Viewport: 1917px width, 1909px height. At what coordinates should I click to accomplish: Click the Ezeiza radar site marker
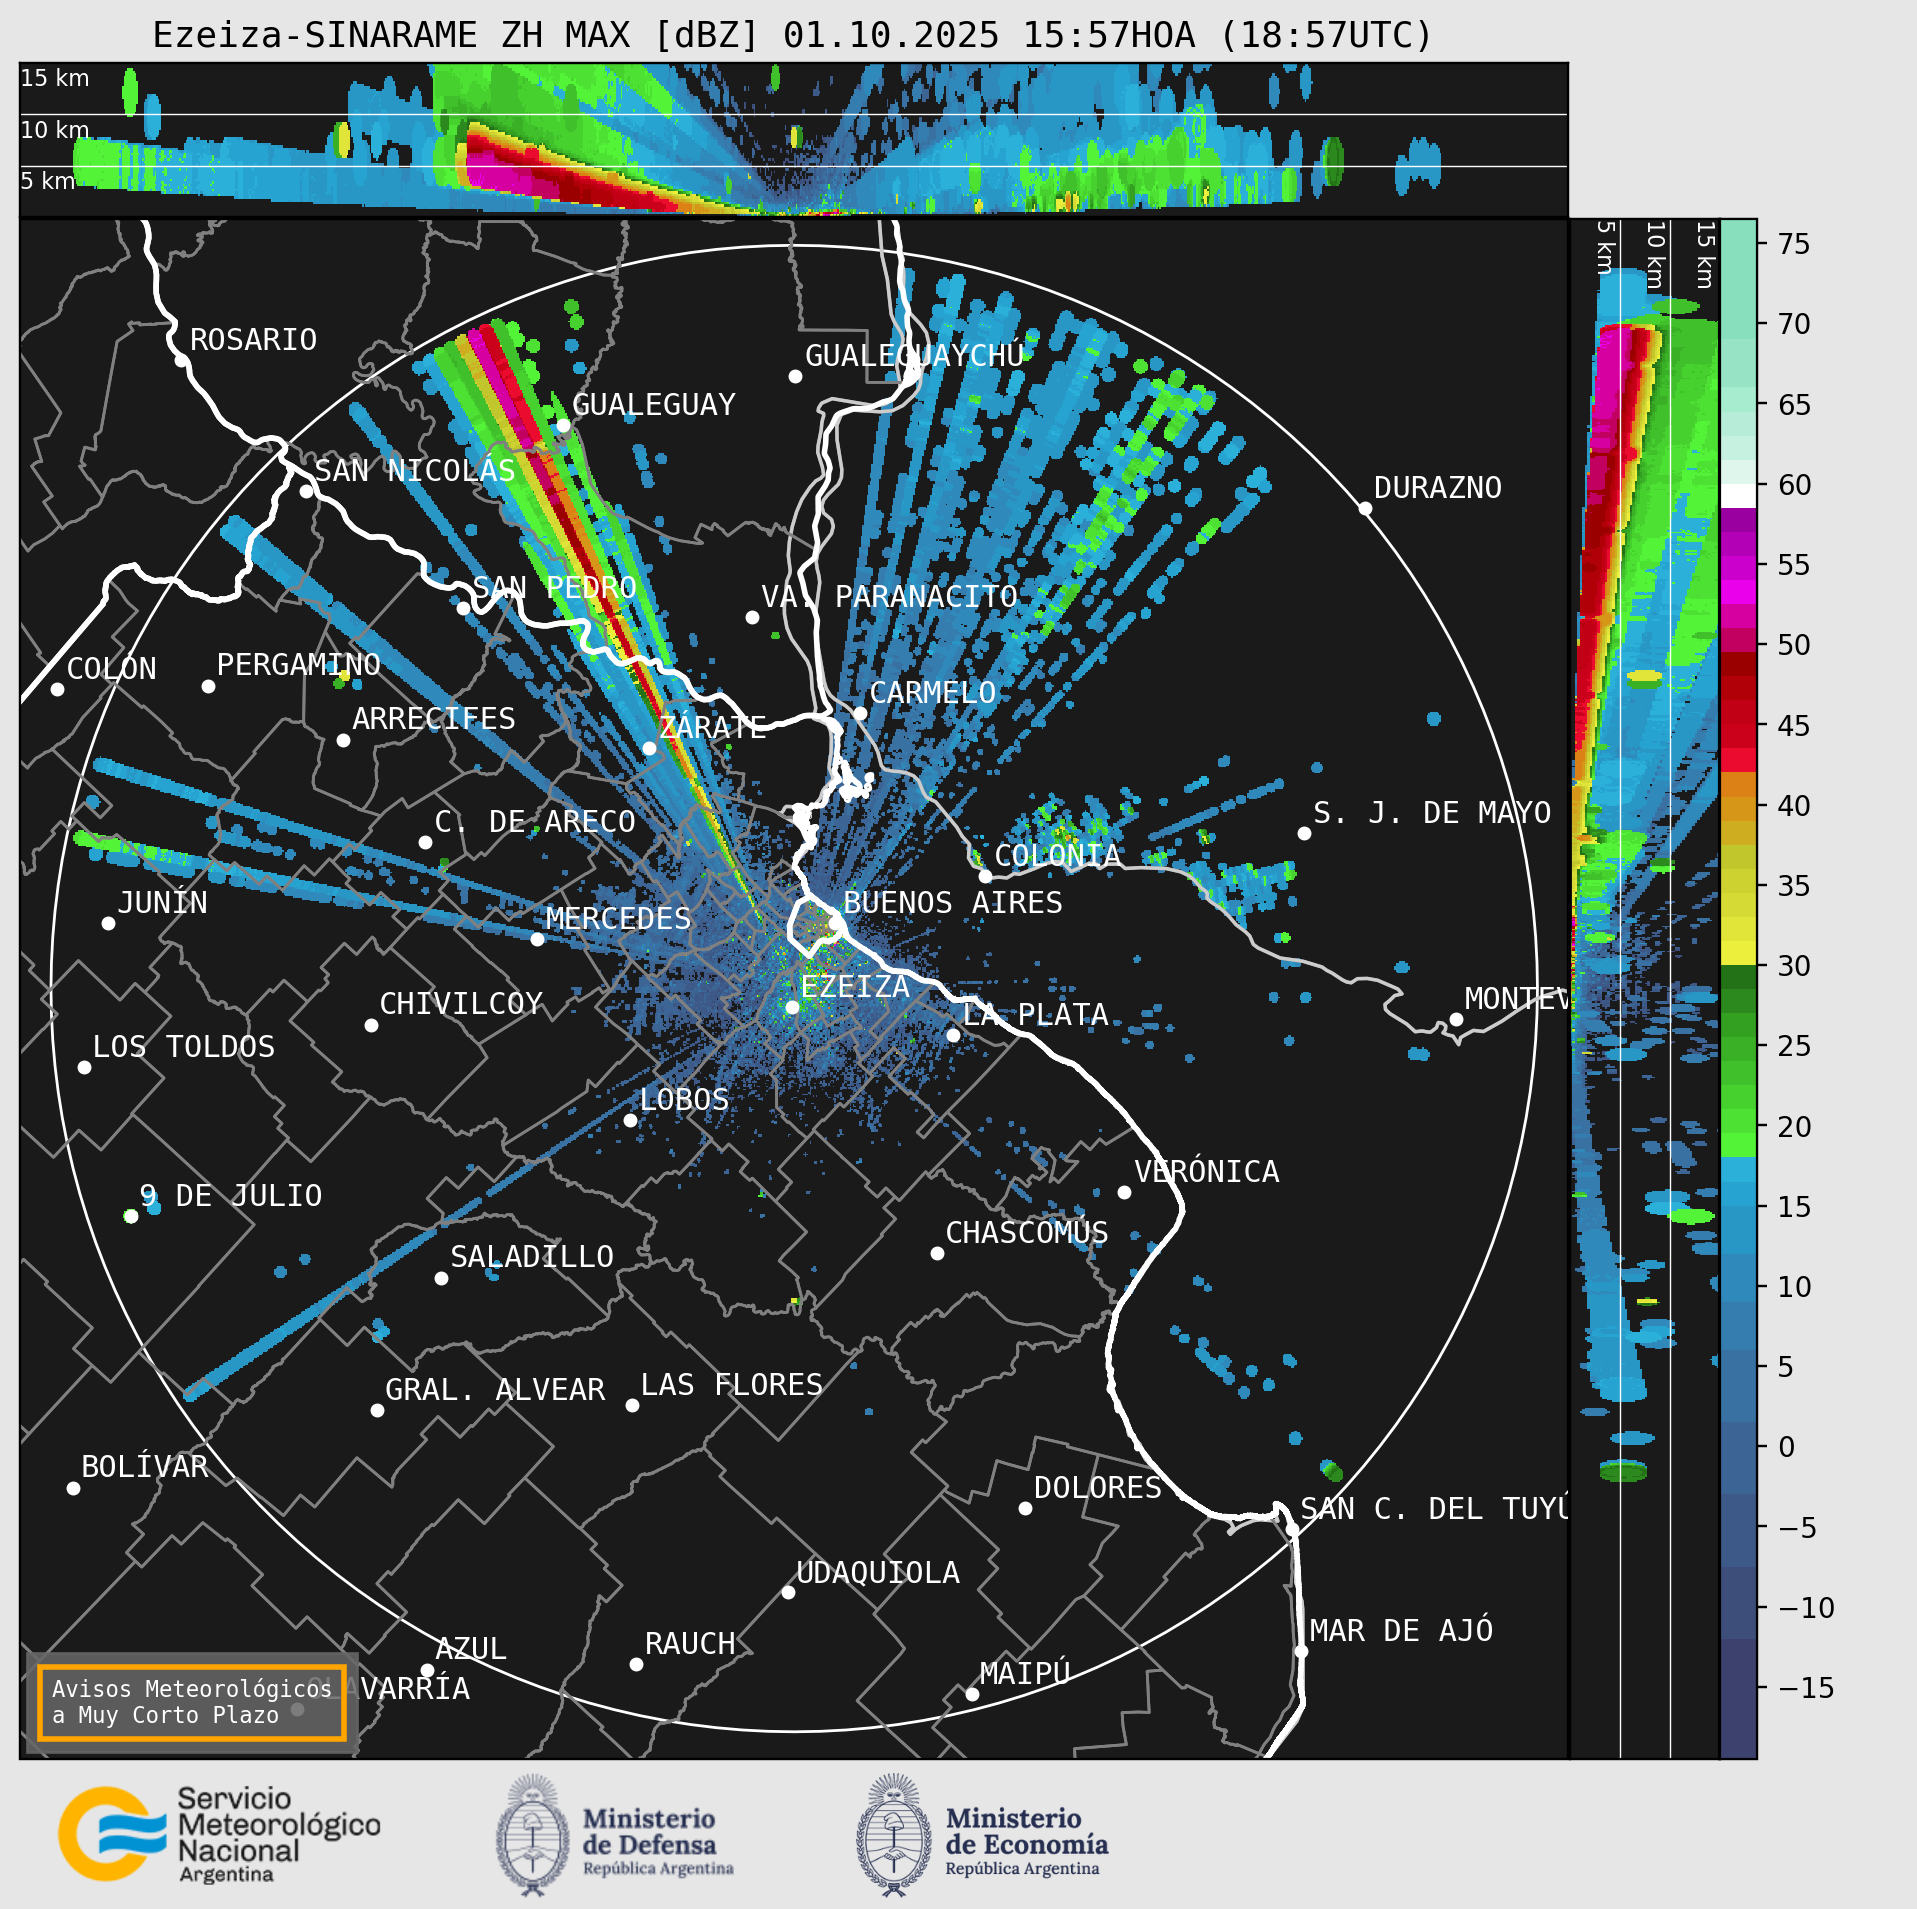click(792, 1007)
